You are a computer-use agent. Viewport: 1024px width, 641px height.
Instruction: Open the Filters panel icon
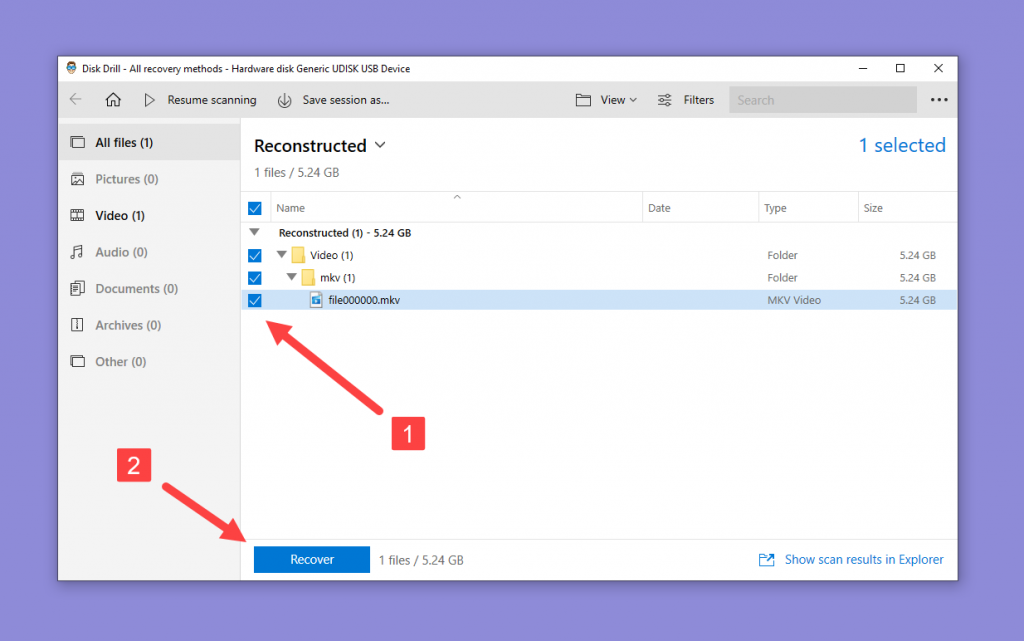tap(663, 100)
